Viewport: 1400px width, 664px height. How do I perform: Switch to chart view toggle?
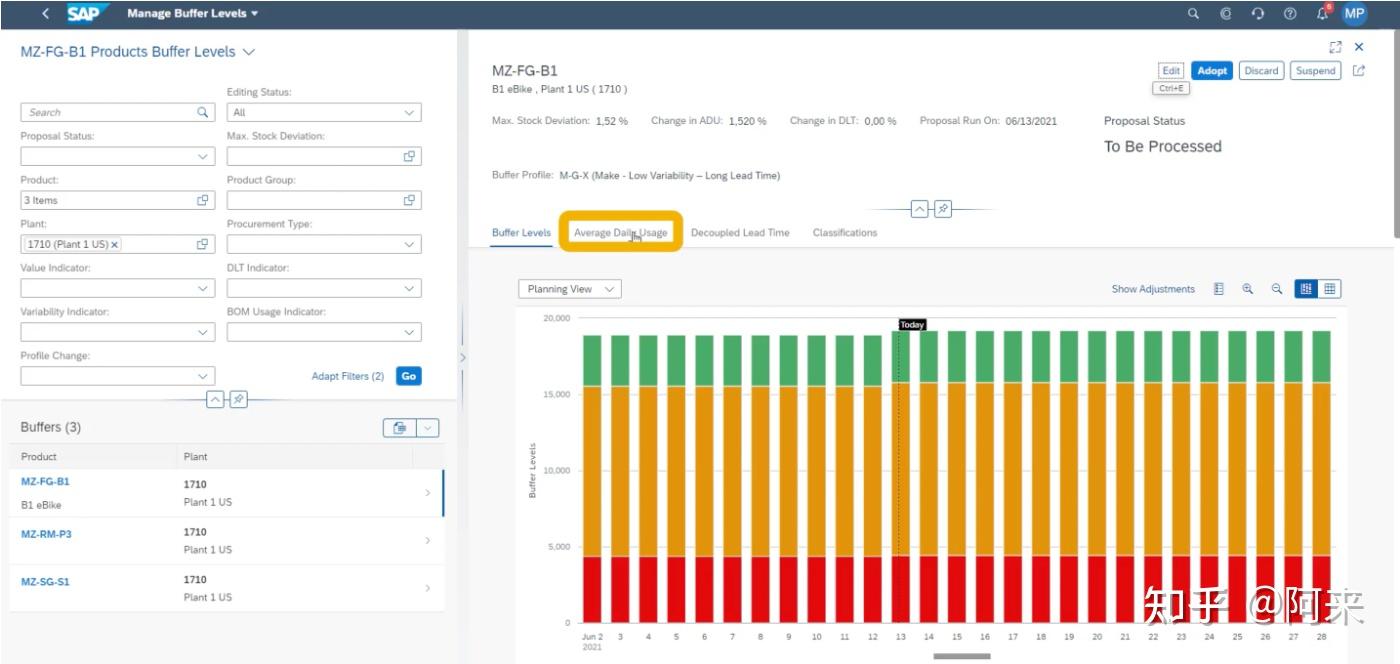[1306, 289]
